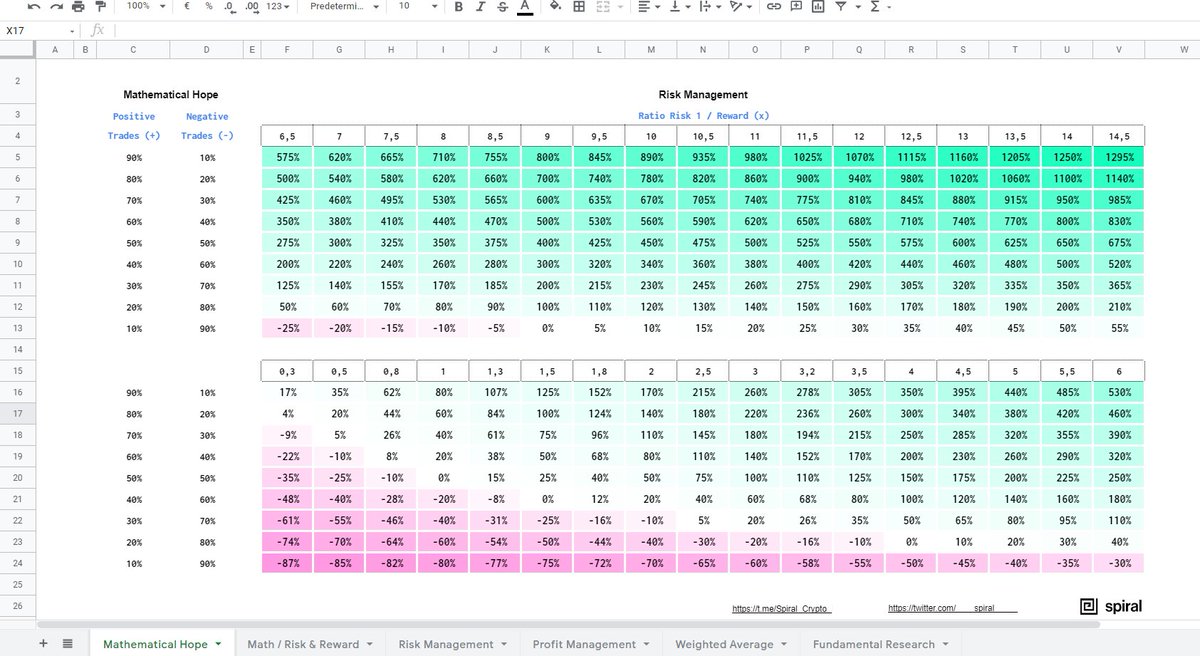Open the all sheets list
The height and width of the screenshot is (656, 1200).
point(67,644)
